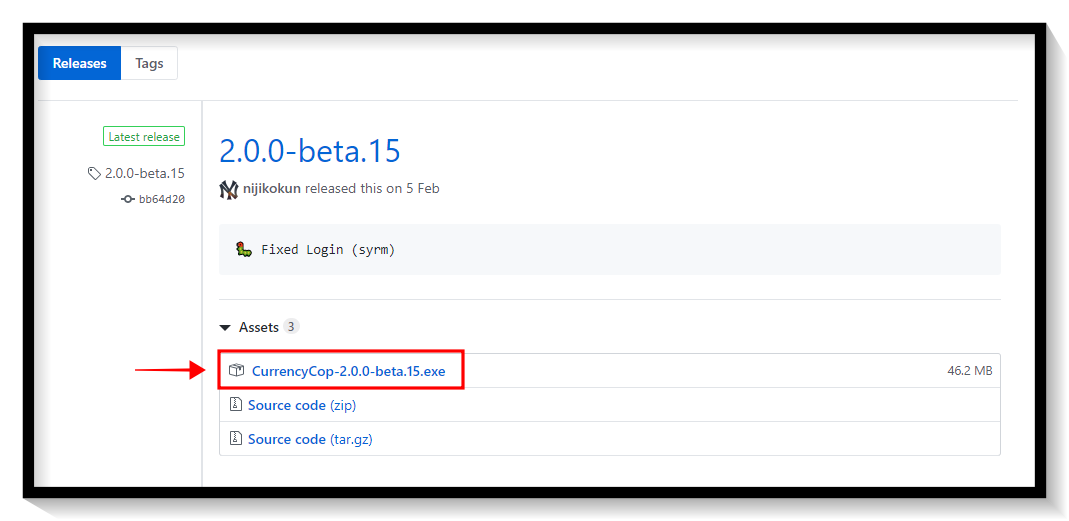Click the tag icon beside 2.0.0-beta.15
The height and width of the screenshot is (521, 1069).
(95, 173)
